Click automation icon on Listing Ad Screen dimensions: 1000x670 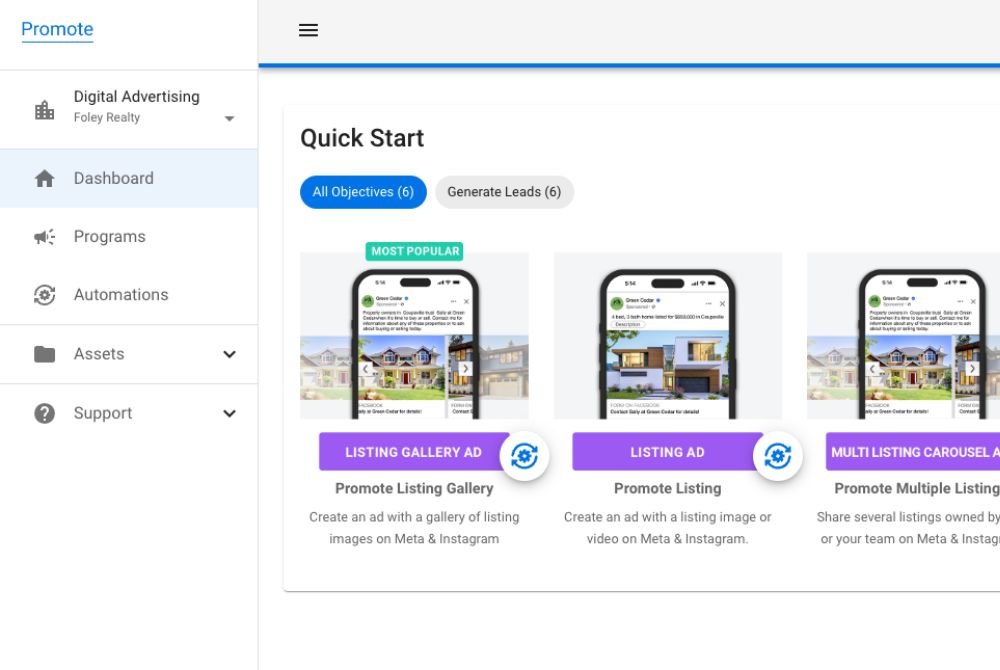(777, 457)
